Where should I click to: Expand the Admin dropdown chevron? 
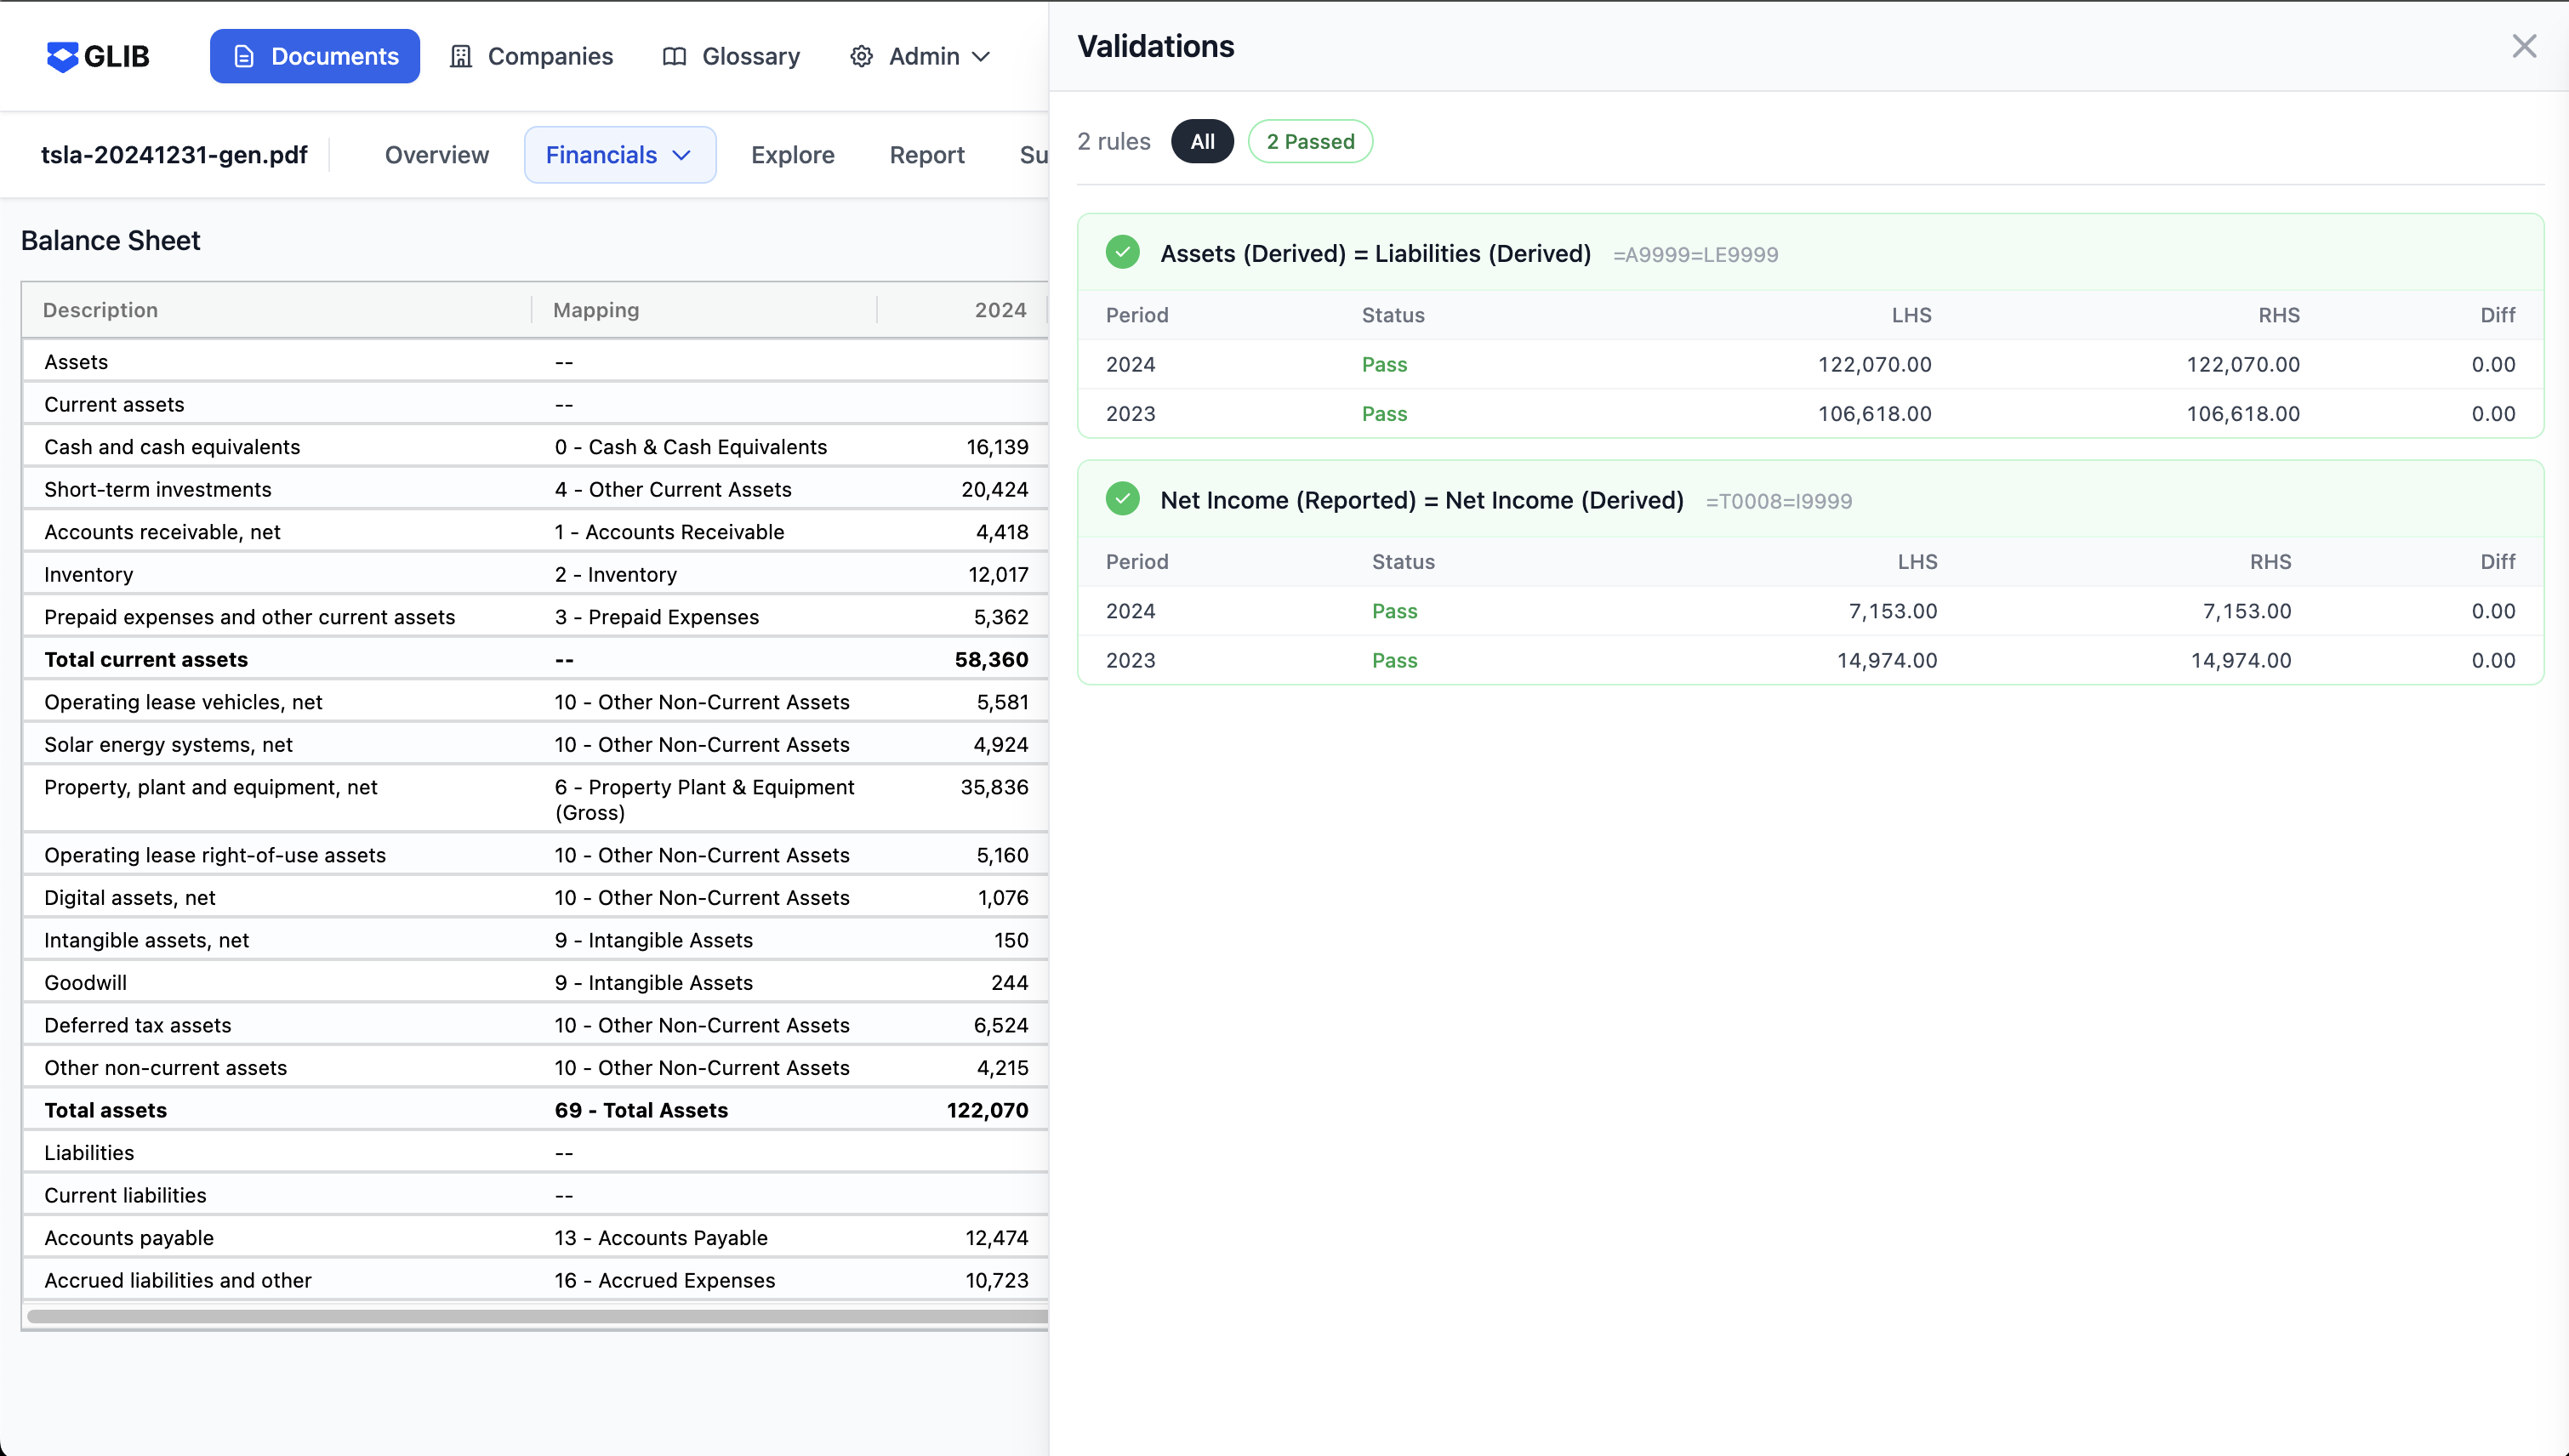(x=982, y=57)
